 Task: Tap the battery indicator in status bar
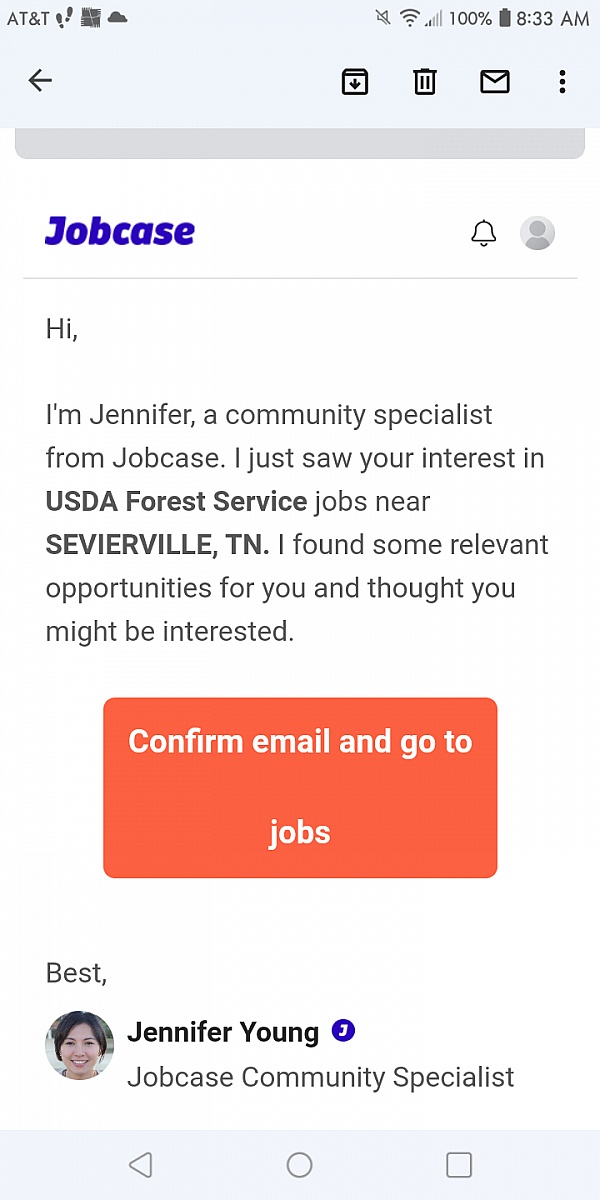coord(505,18)
